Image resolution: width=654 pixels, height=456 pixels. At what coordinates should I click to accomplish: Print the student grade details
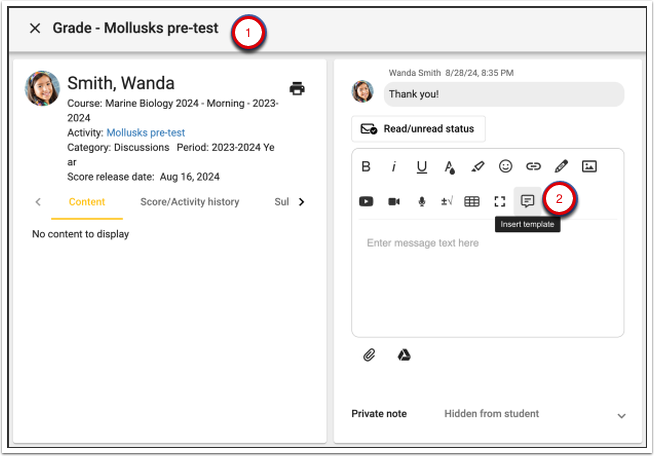click(x=297, y=88)
